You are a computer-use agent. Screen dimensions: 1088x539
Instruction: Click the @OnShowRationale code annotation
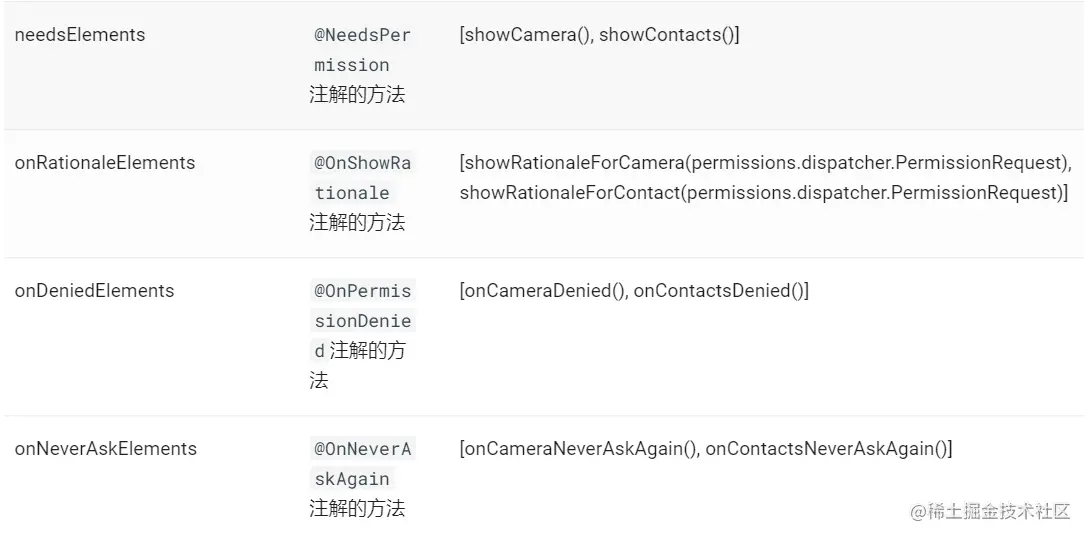pos(361,178)
